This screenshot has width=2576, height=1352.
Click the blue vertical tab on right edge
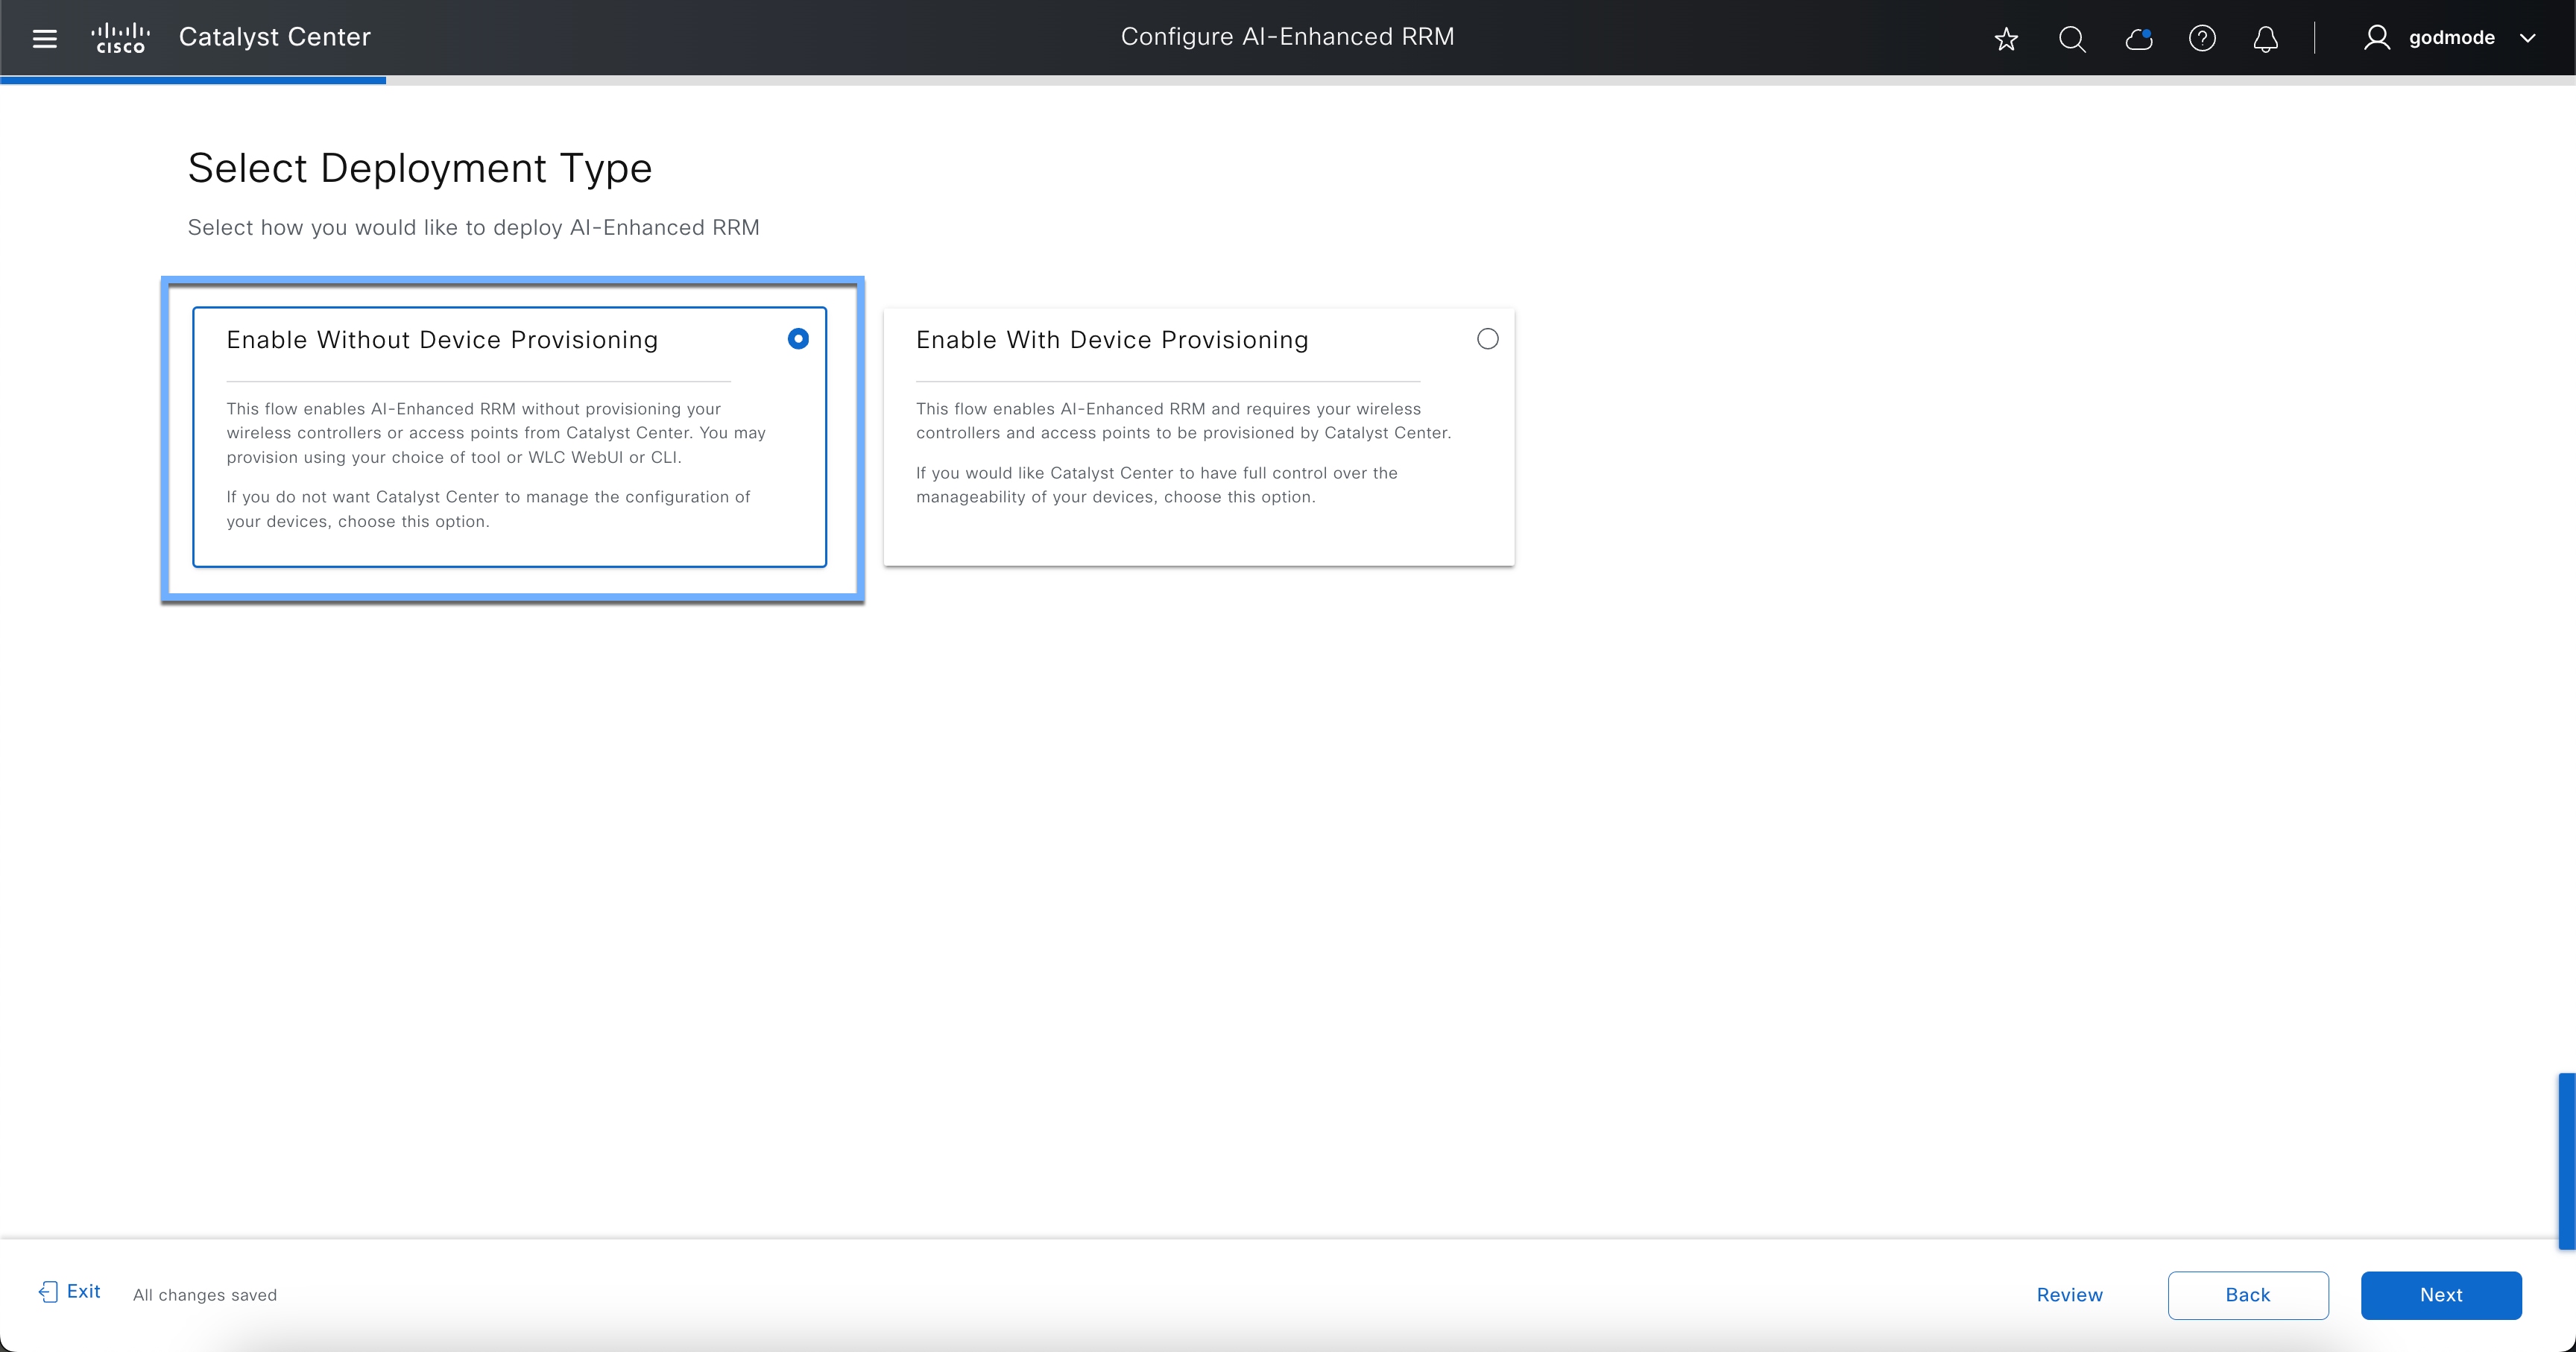2566,1160
